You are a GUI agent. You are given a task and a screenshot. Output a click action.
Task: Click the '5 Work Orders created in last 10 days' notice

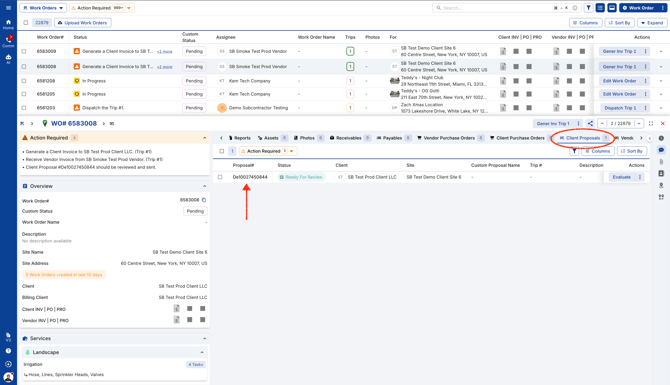point(64,275)
